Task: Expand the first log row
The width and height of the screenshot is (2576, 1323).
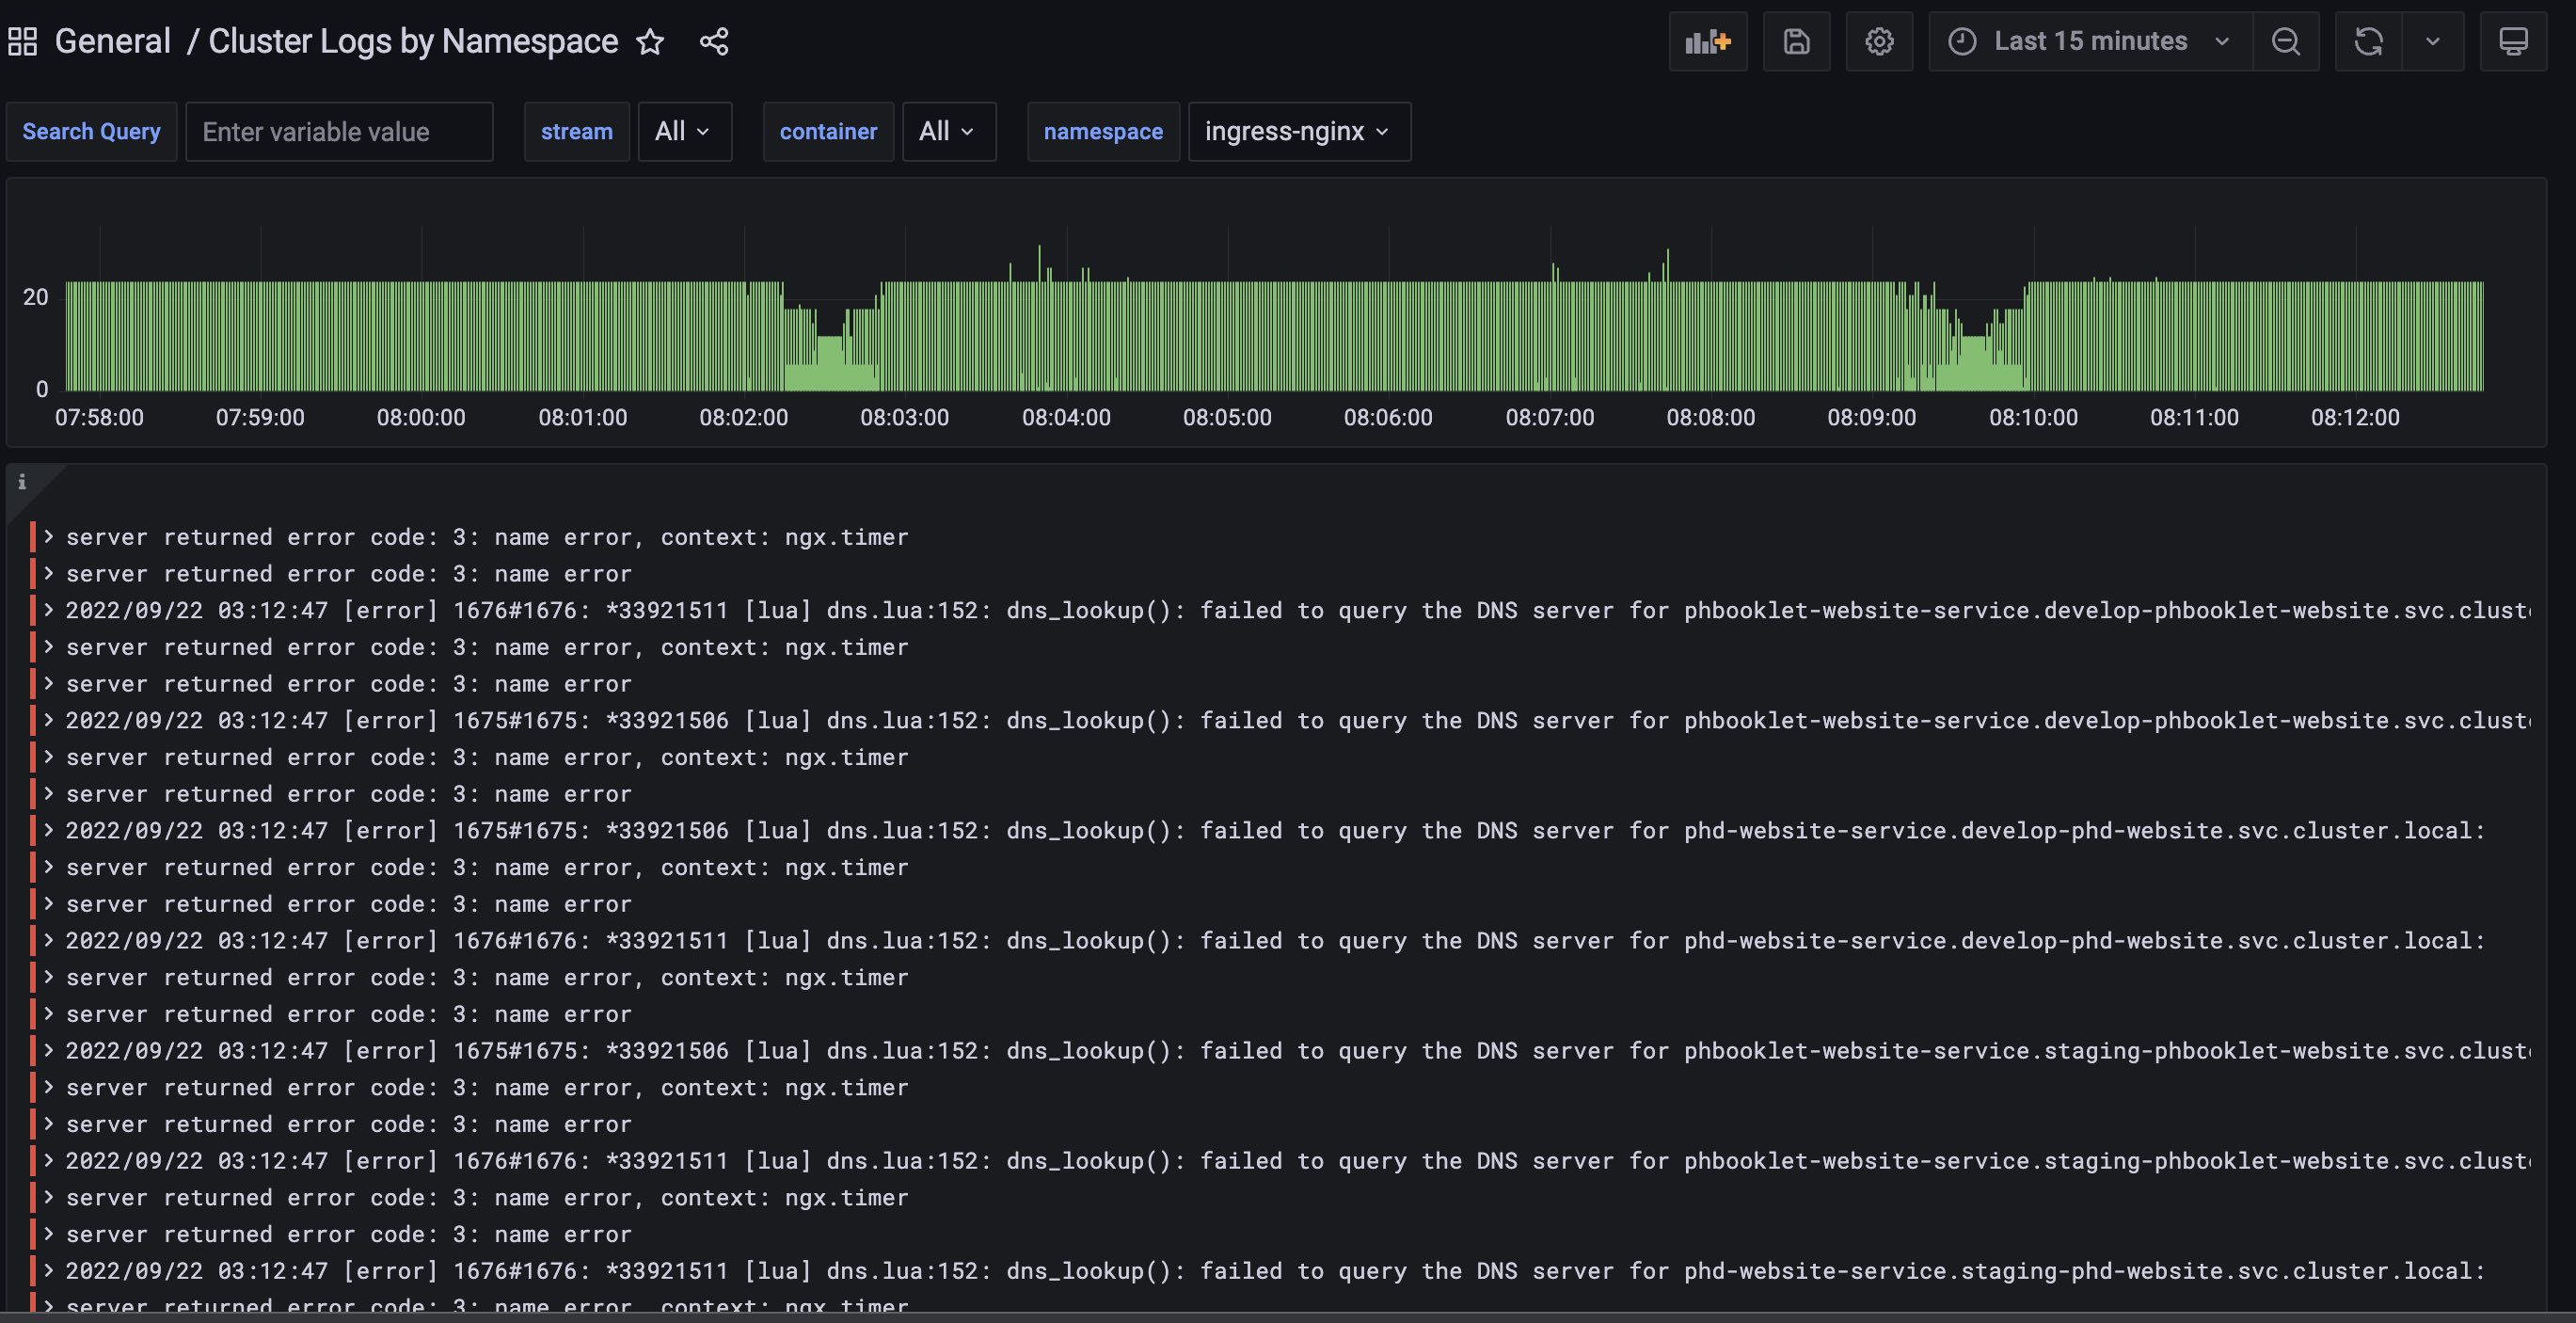Action: pos(48,537)
